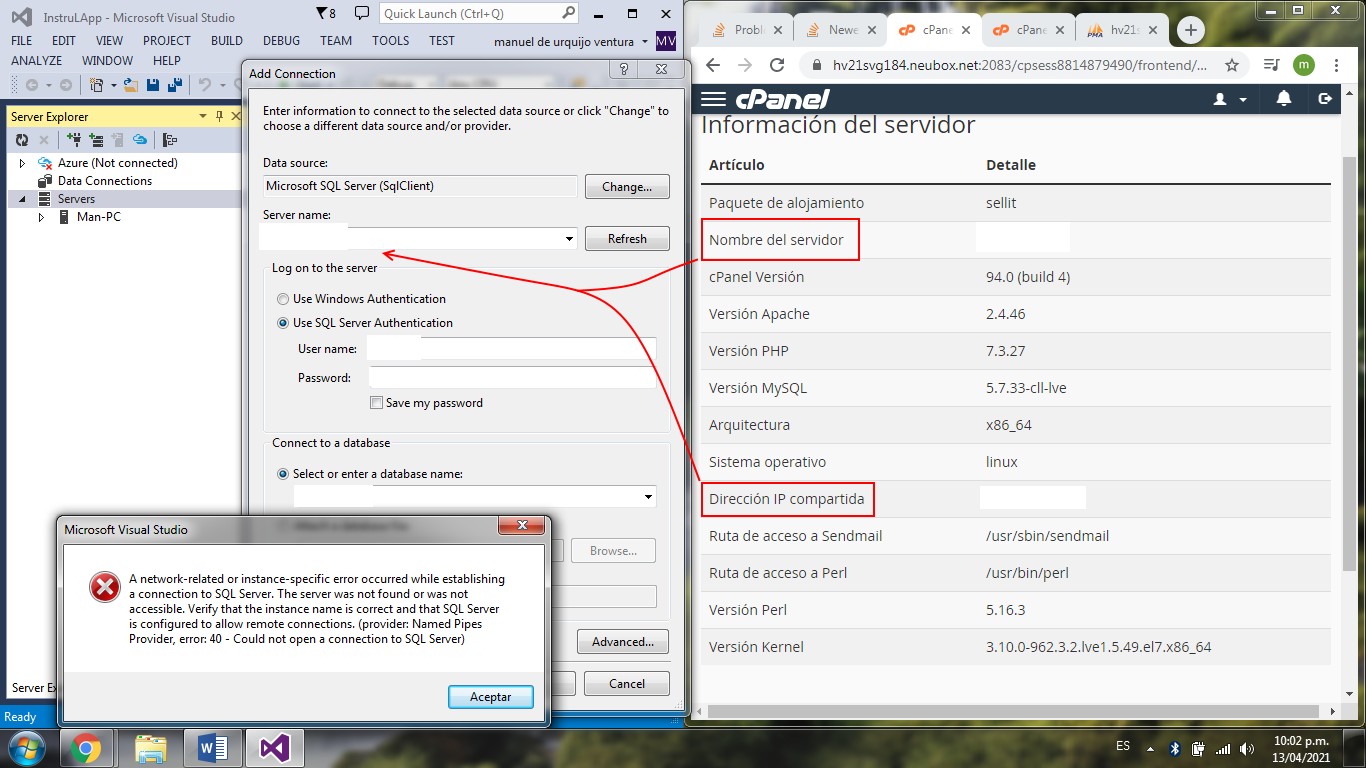Expand the Man-PC server node

[41, 217]
